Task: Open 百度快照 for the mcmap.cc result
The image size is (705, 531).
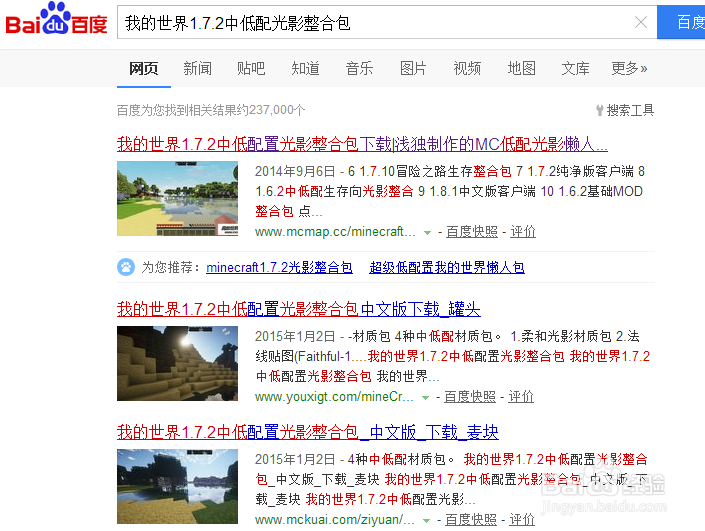Action: (x=472, y=232)
